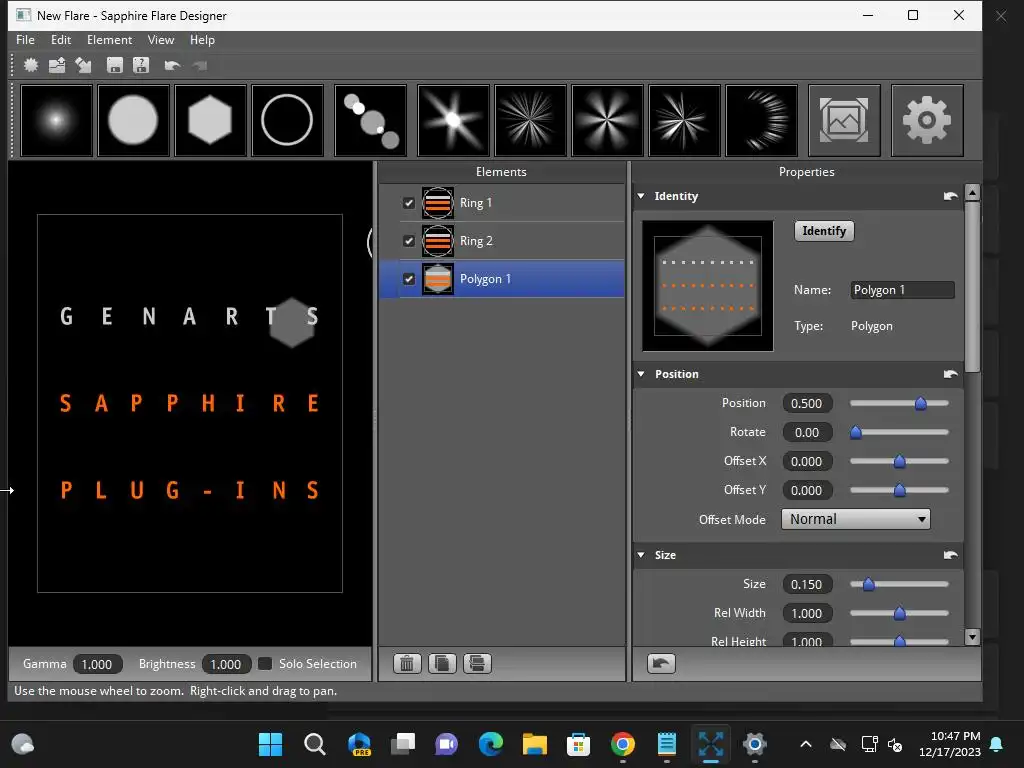1024x768 pixels.
Task: Add the multi-circle Chain element
Action: 370,120
